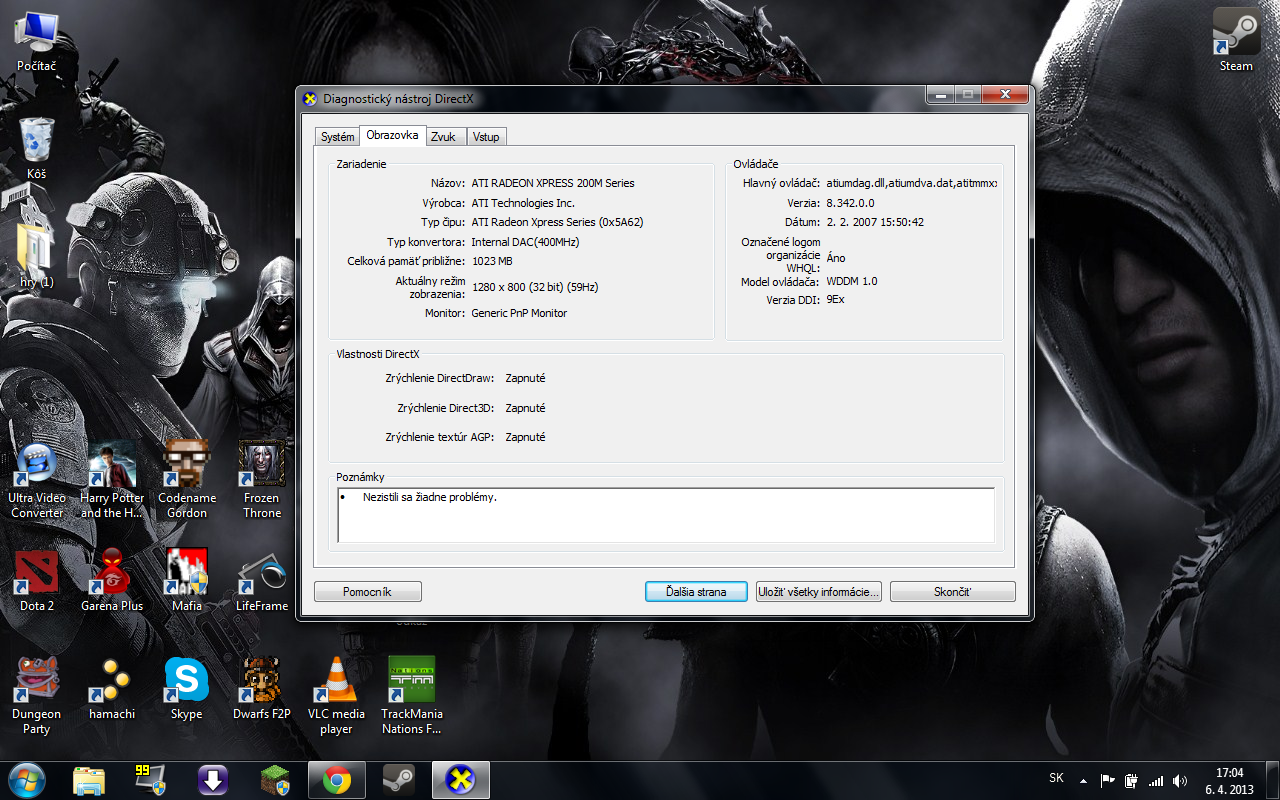Image resolution: width=1280 pixels, height=800 pixels.
Task: Open the Windows Start menu
Action: coord(27,779)
